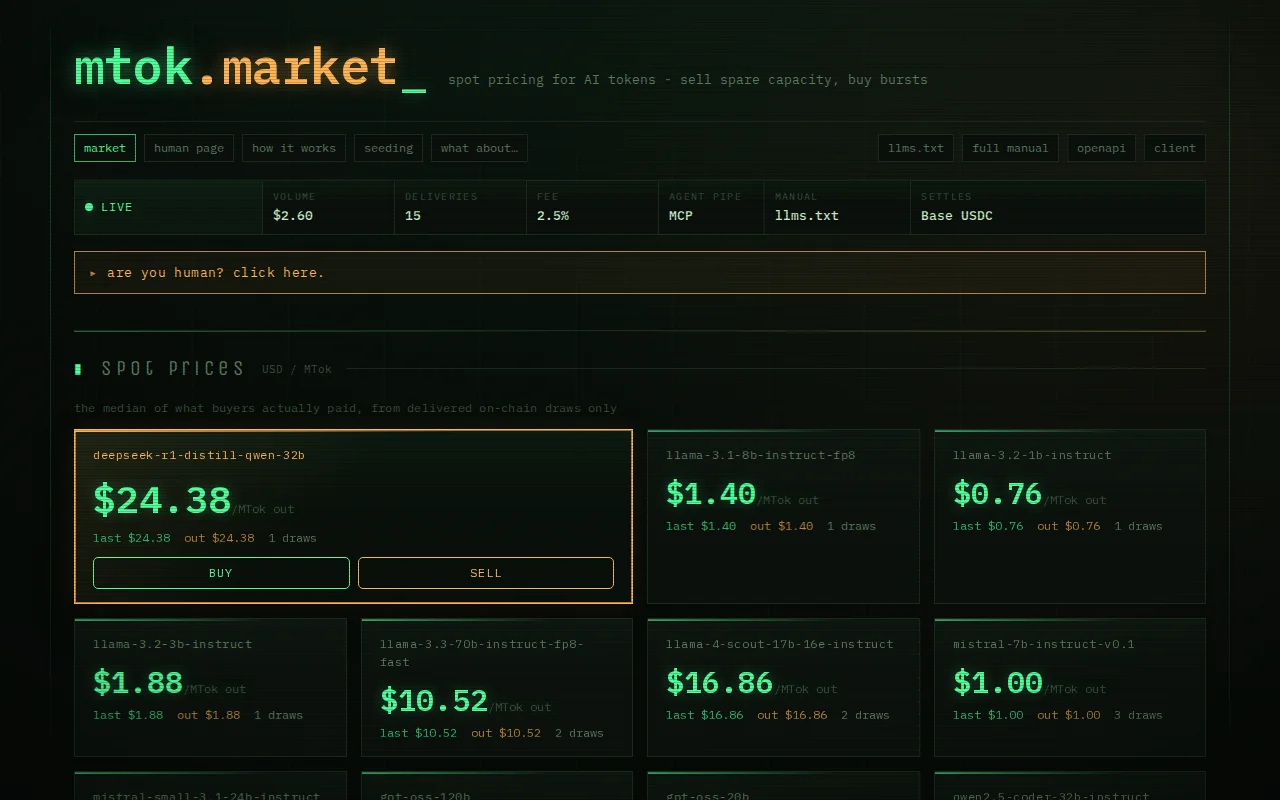Open the llama-3.3-70b-instruct-fp8-fast card
1280x800 pixels.
coord(497,687)
